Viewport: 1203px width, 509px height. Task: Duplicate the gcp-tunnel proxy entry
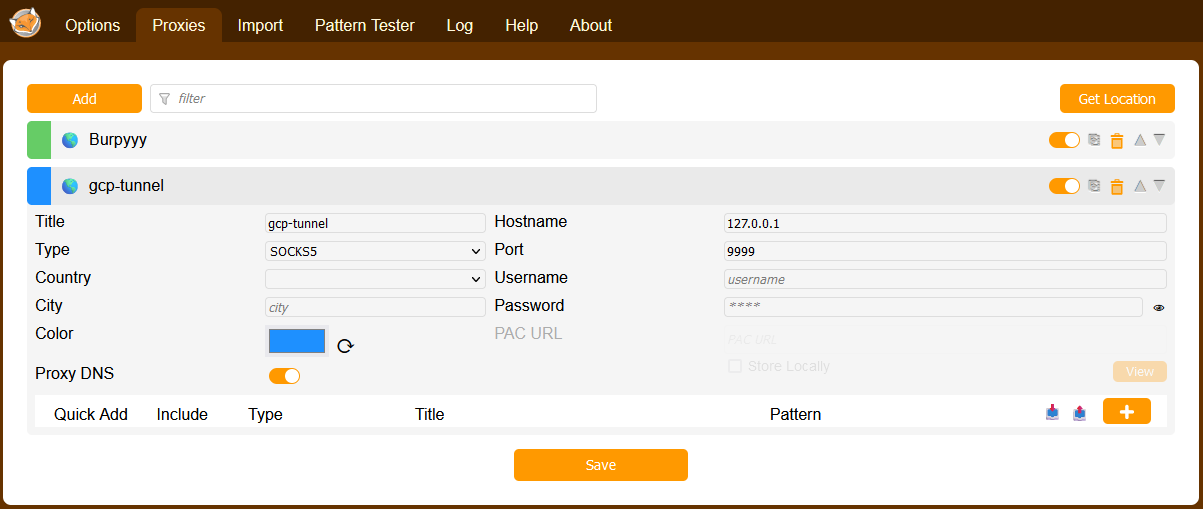1095,186
